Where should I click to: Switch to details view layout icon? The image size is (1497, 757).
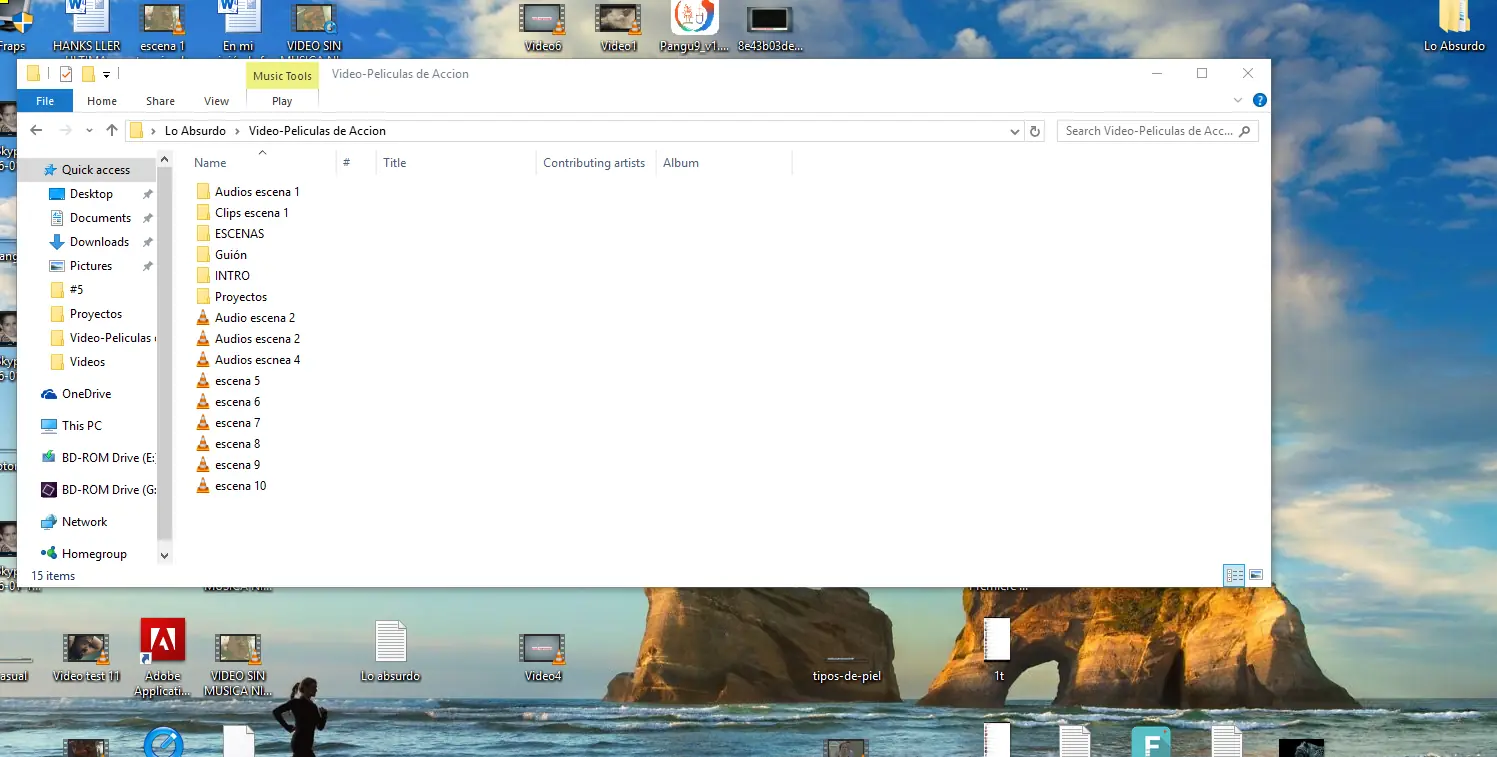point(1235,575)
